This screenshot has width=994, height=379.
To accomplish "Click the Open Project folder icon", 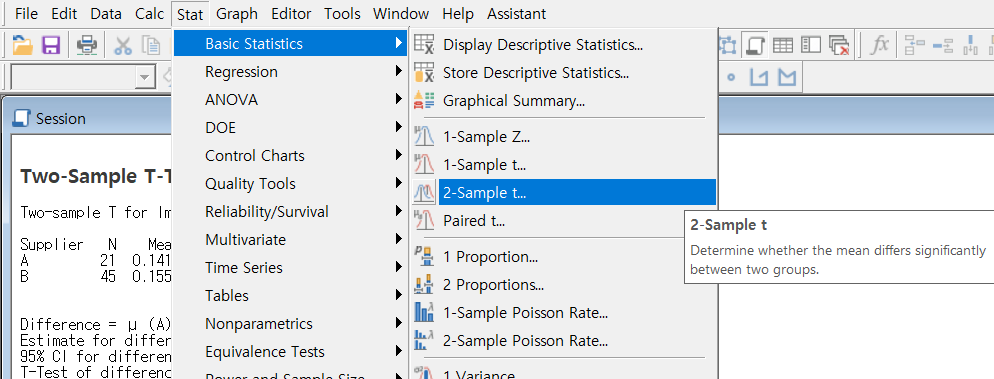I will (x=23, y=44).
